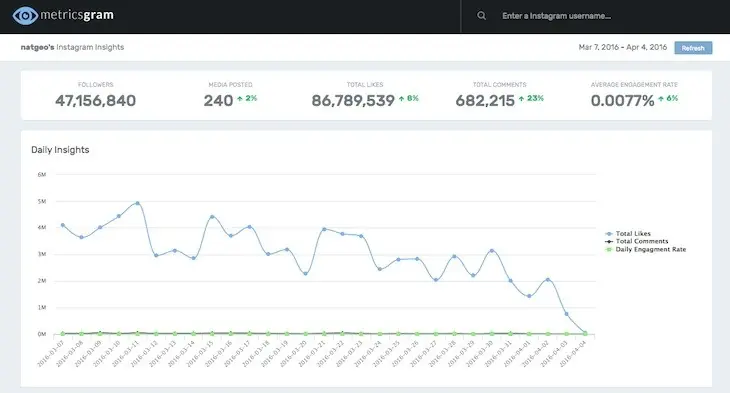The width and height of the screenshot is (730, 393).
Task: Click the likes peak data point on 2016-03-11
Action: point(137,203)
